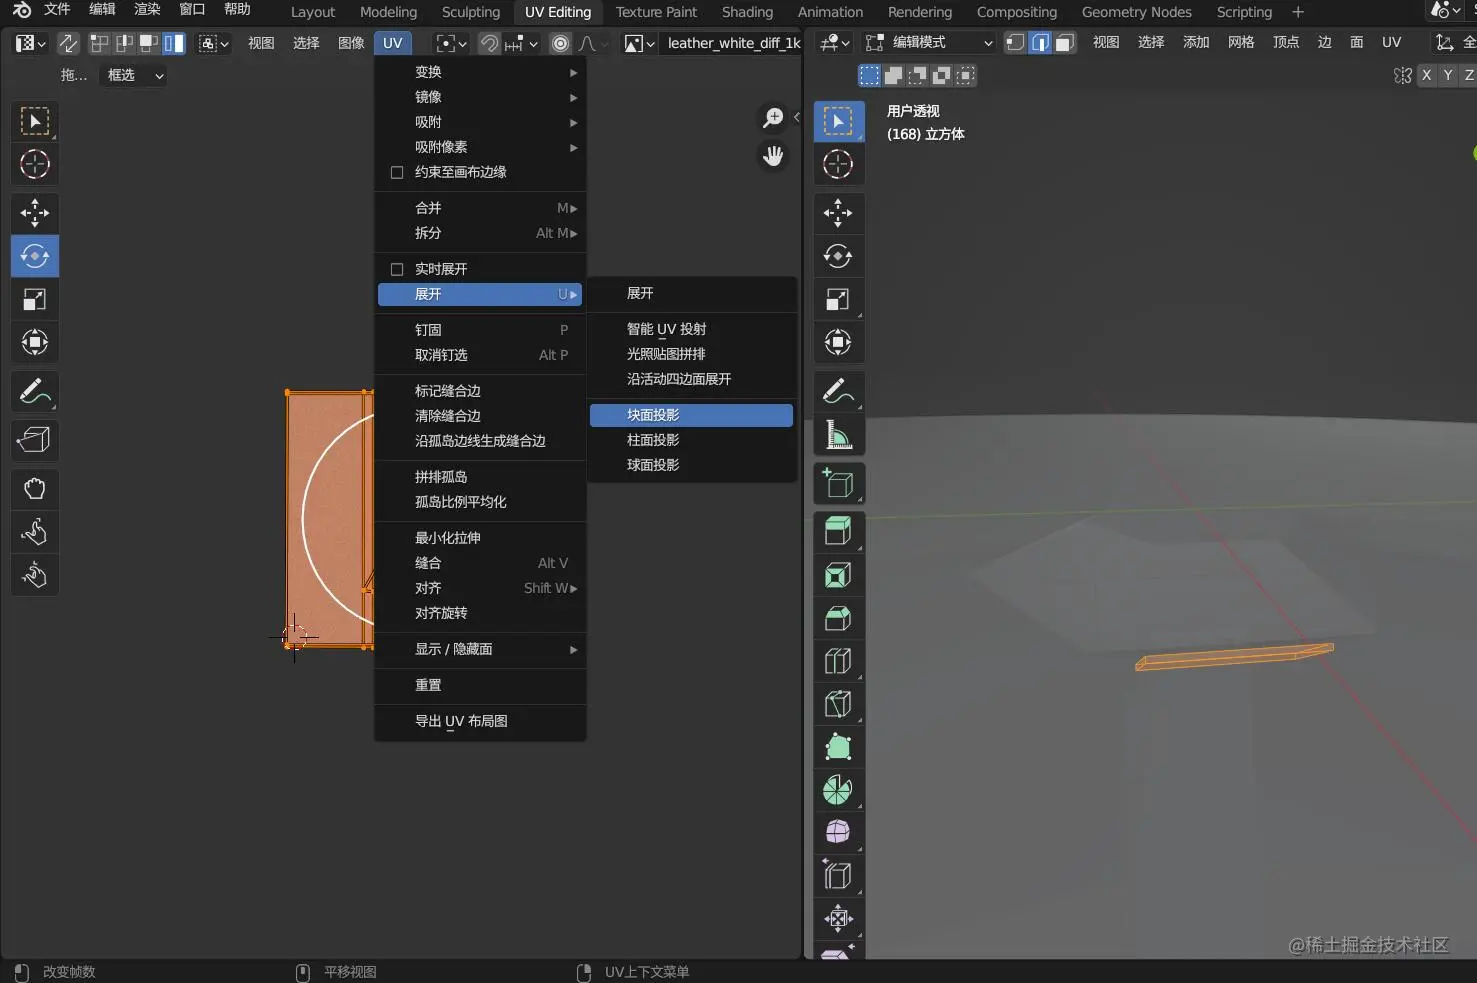The width and height of the screenshot is (1477, 983).
Task: Open the 文件 menu
Action: 57,10
